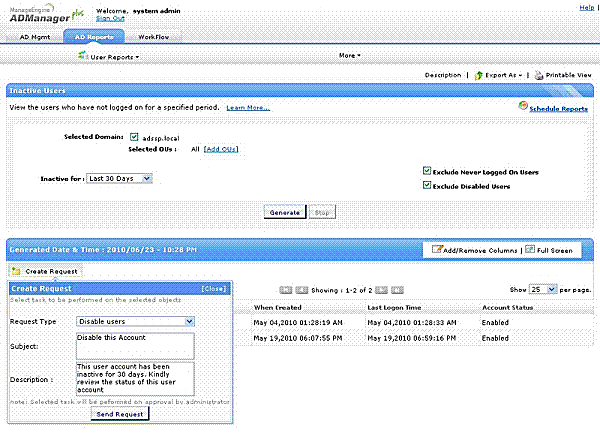600x433 pixels.
Task: Click the Schedule Reports icon
Action: click(x=523, y=106)
